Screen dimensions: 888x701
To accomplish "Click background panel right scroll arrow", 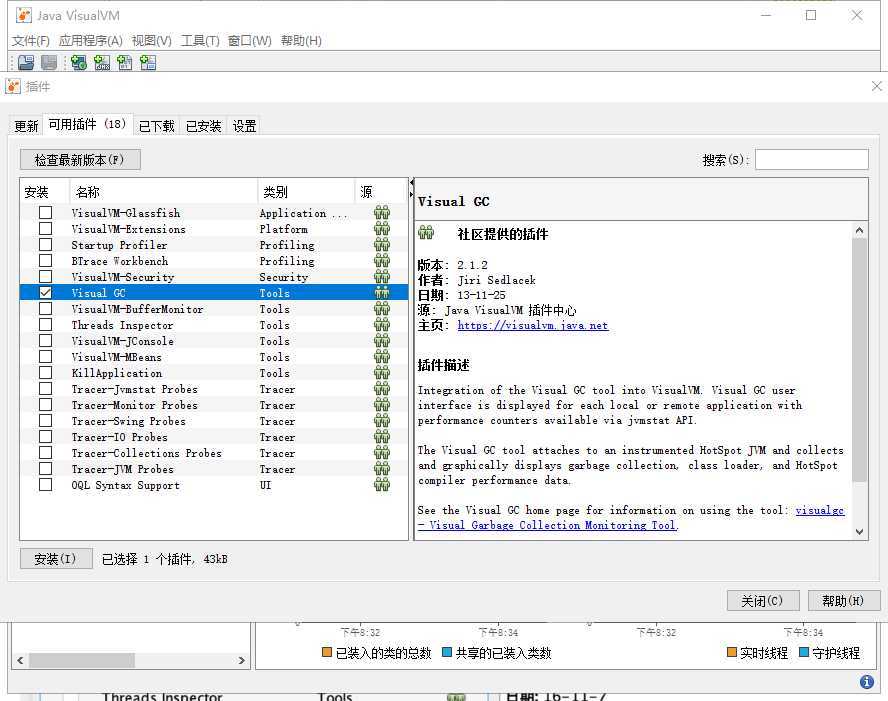I will [x=242, y=660].
